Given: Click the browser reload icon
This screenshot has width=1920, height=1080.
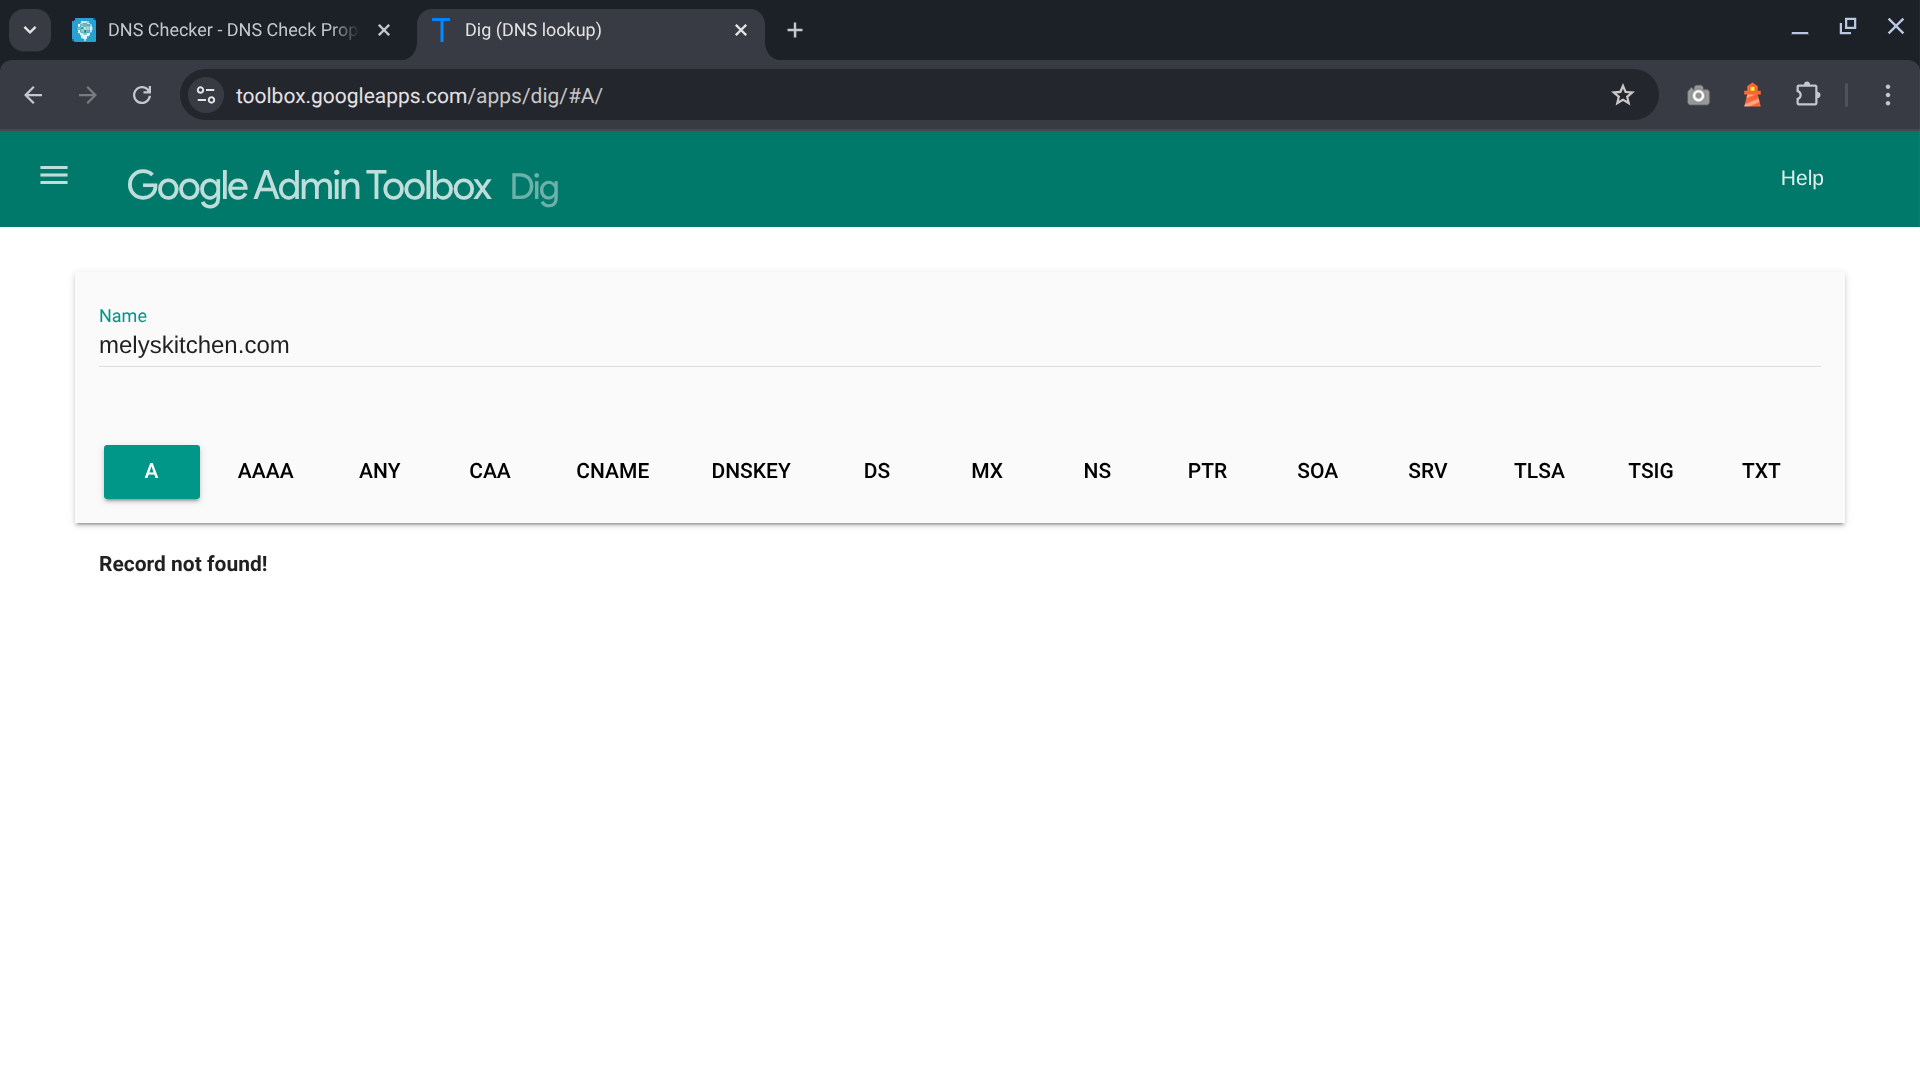Looking at the screenshot, I should (142, 95).
